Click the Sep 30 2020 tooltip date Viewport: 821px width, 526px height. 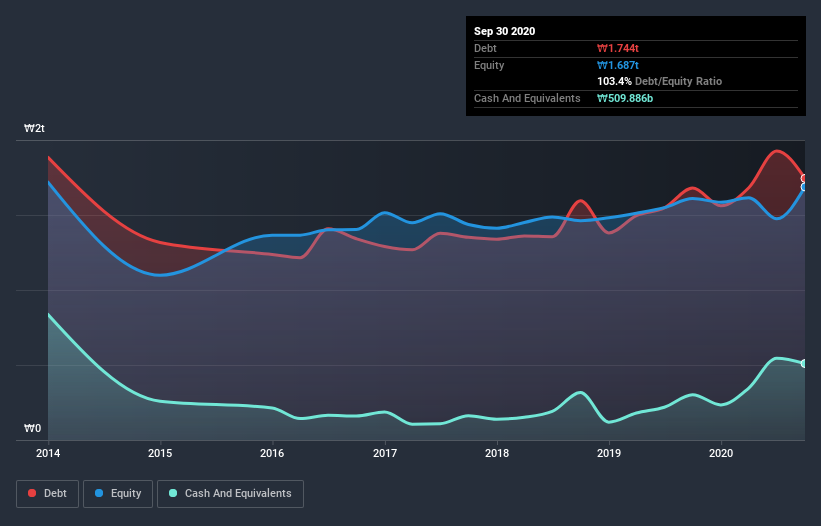coord(505,31)
